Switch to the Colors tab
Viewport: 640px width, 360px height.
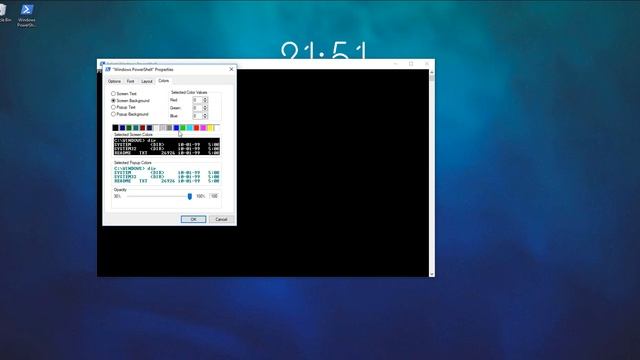point(164,81)
